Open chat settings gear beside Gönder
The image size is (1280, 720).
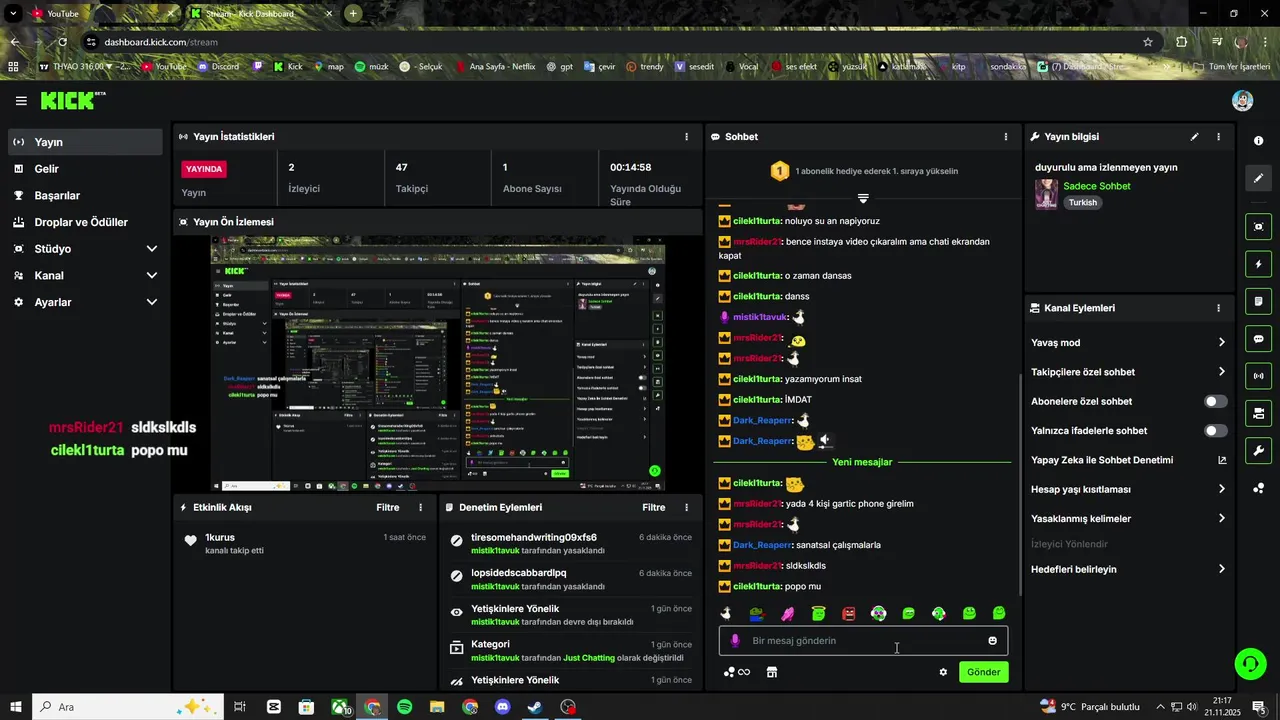coord(943,672)
